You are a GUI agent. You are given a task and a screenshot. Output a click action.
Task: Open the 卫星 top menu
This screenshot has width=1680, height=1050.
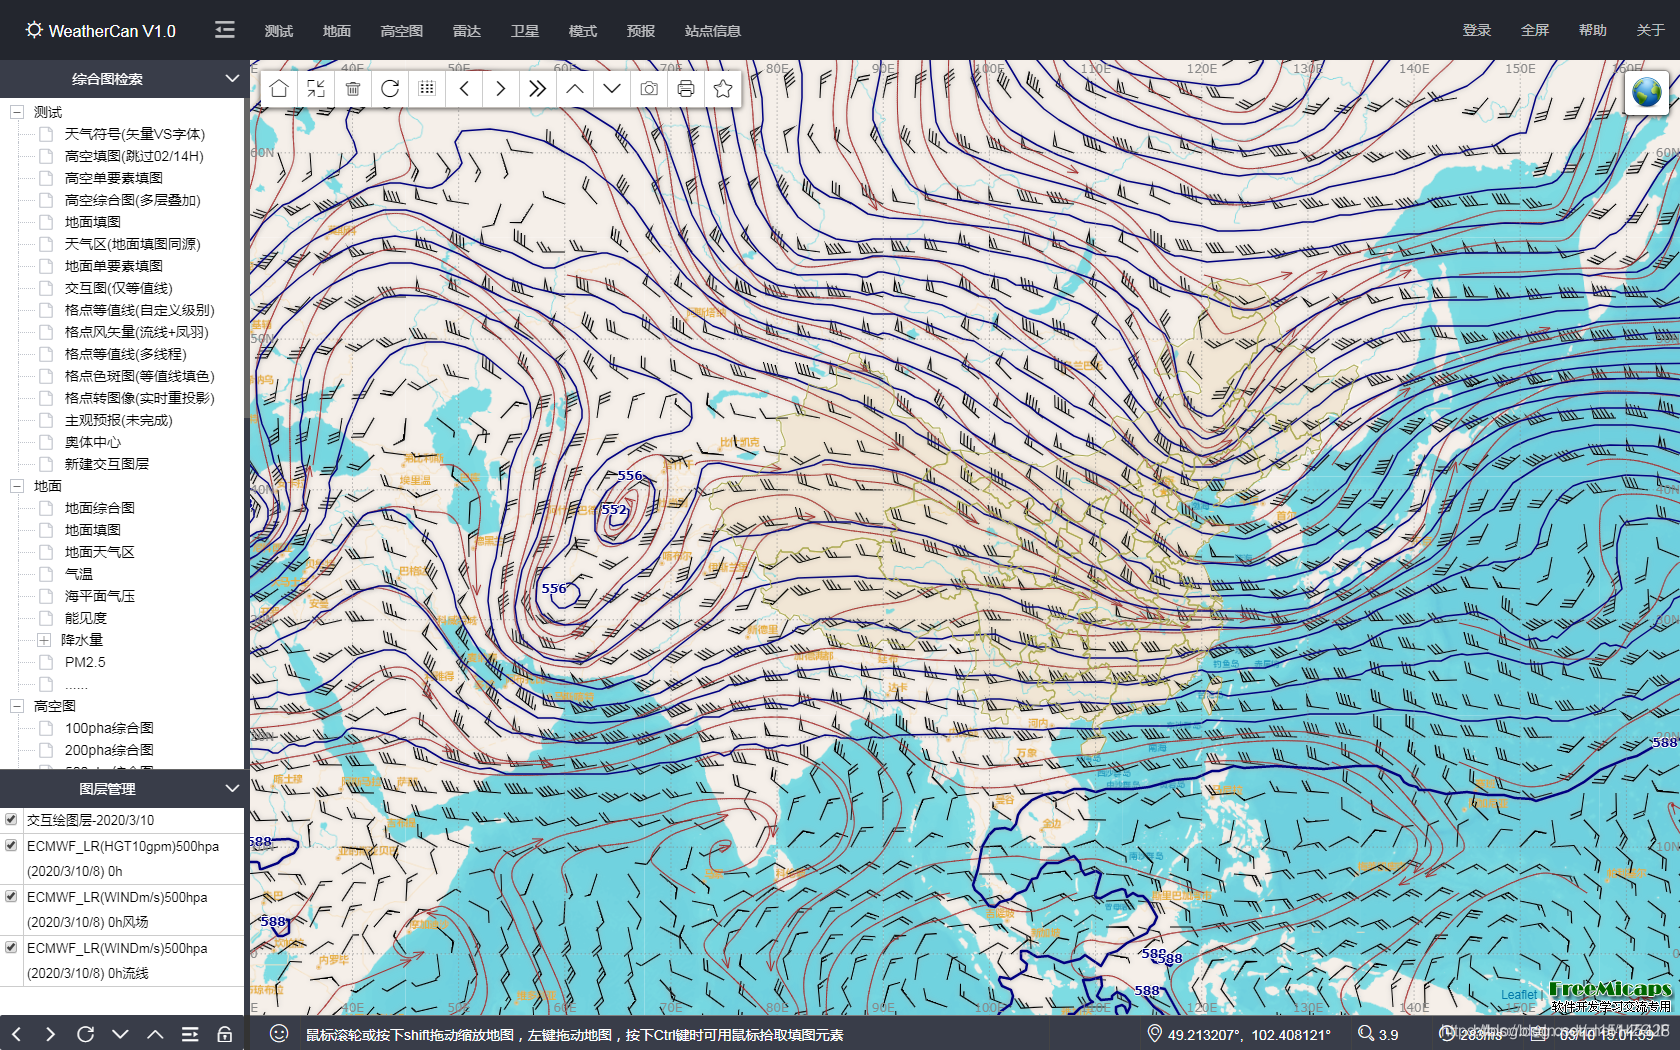[525, 31]
